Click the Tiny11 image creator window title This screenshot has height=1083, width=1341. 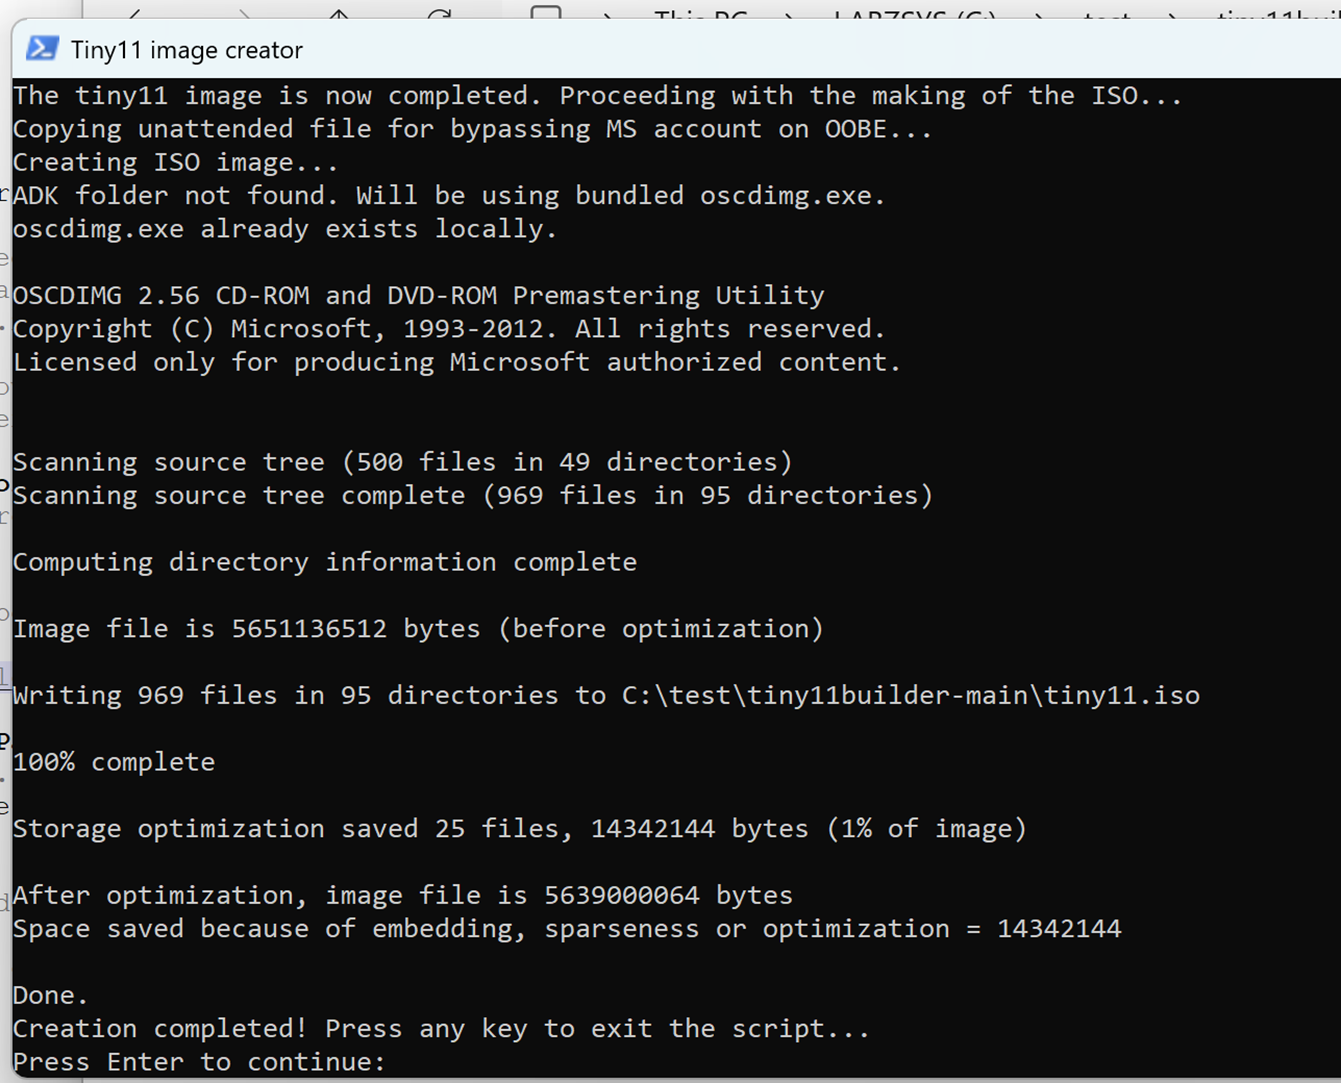pyautogui.click(x=187, y=50)
